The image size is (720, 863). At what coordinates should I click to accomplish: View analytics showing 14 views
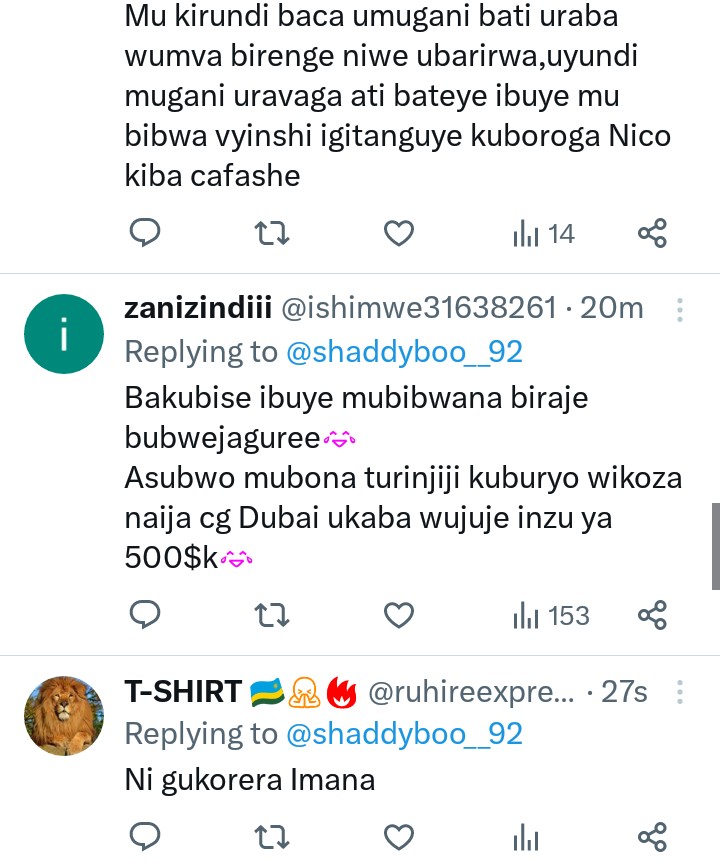point(543,234)
